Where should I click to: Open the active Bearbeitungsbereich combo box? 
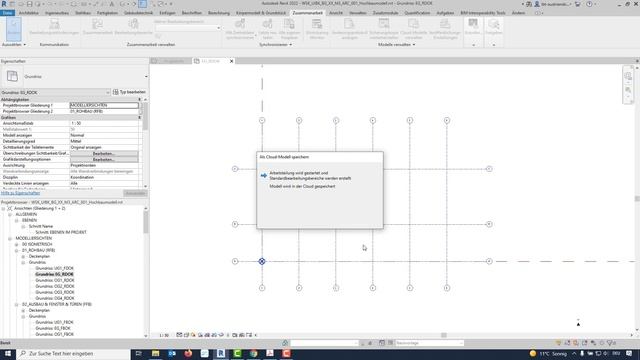tap(188, 28)
